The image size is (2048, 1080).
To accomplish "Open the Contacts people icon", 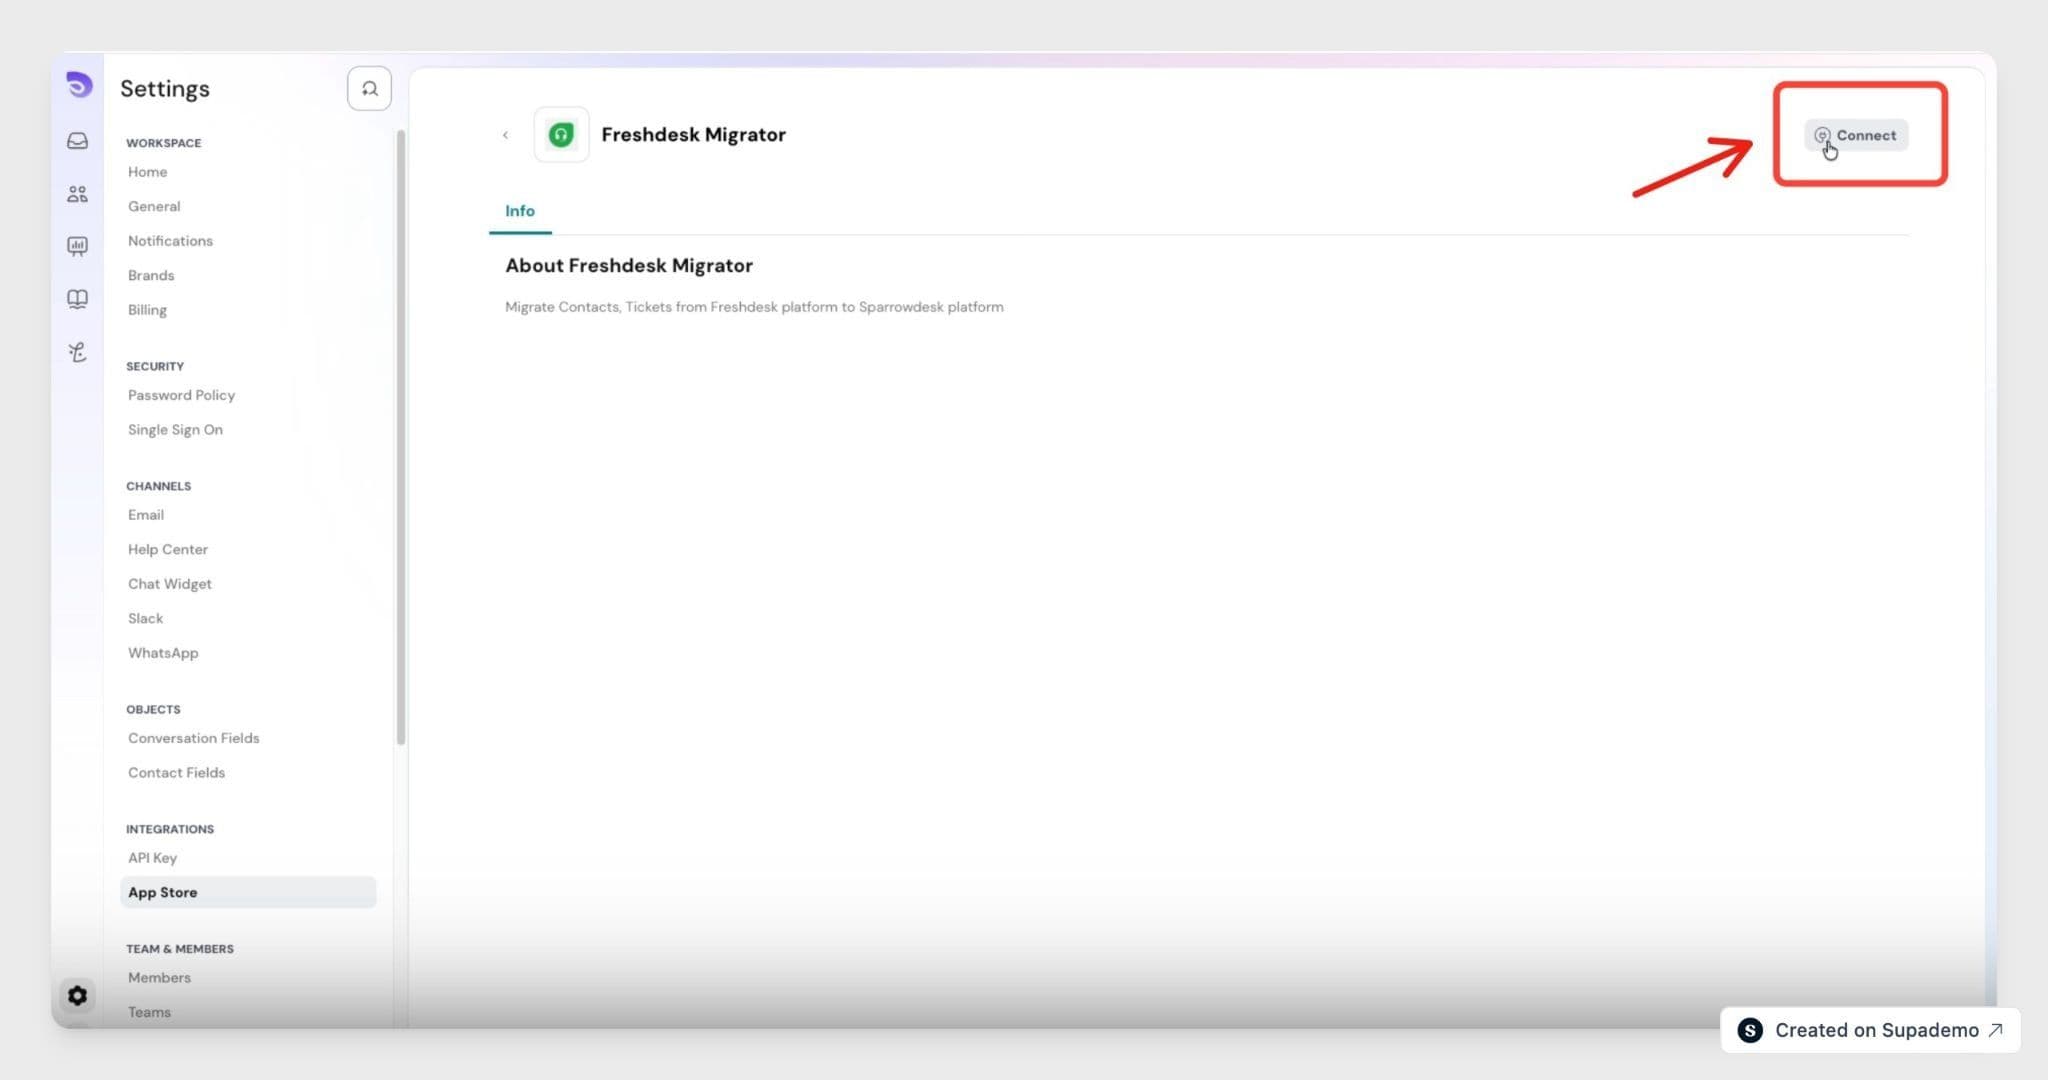I will (77, 194).
